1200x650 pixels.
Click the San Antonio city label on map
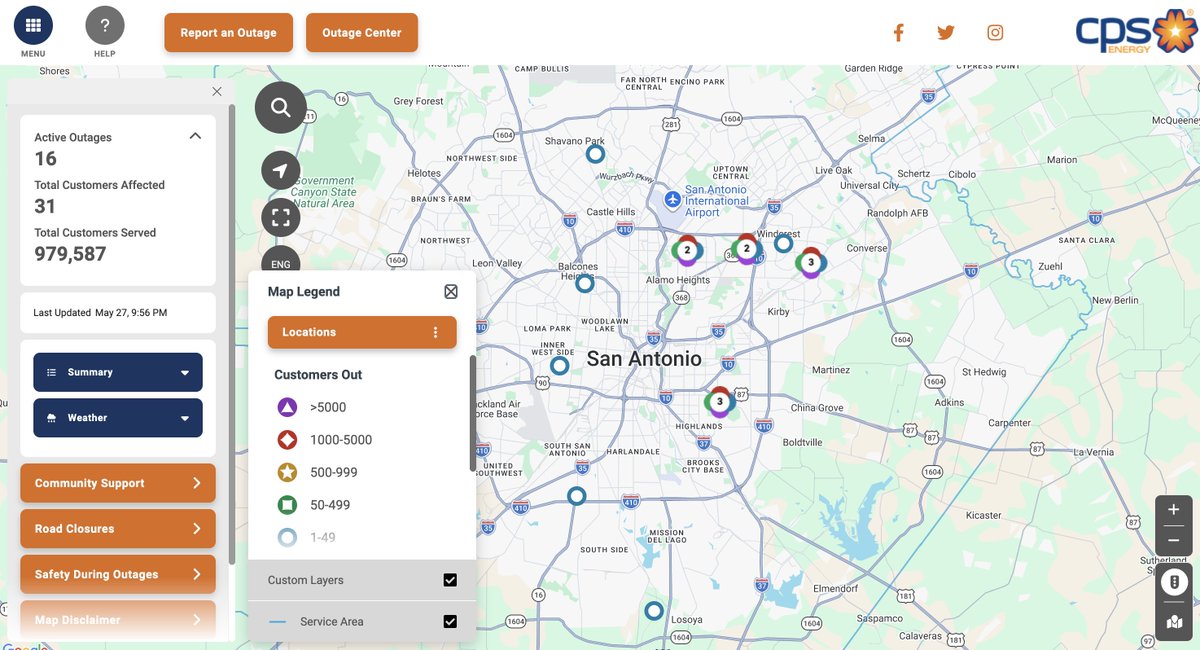pyautogui.click(x=644, y=359)
